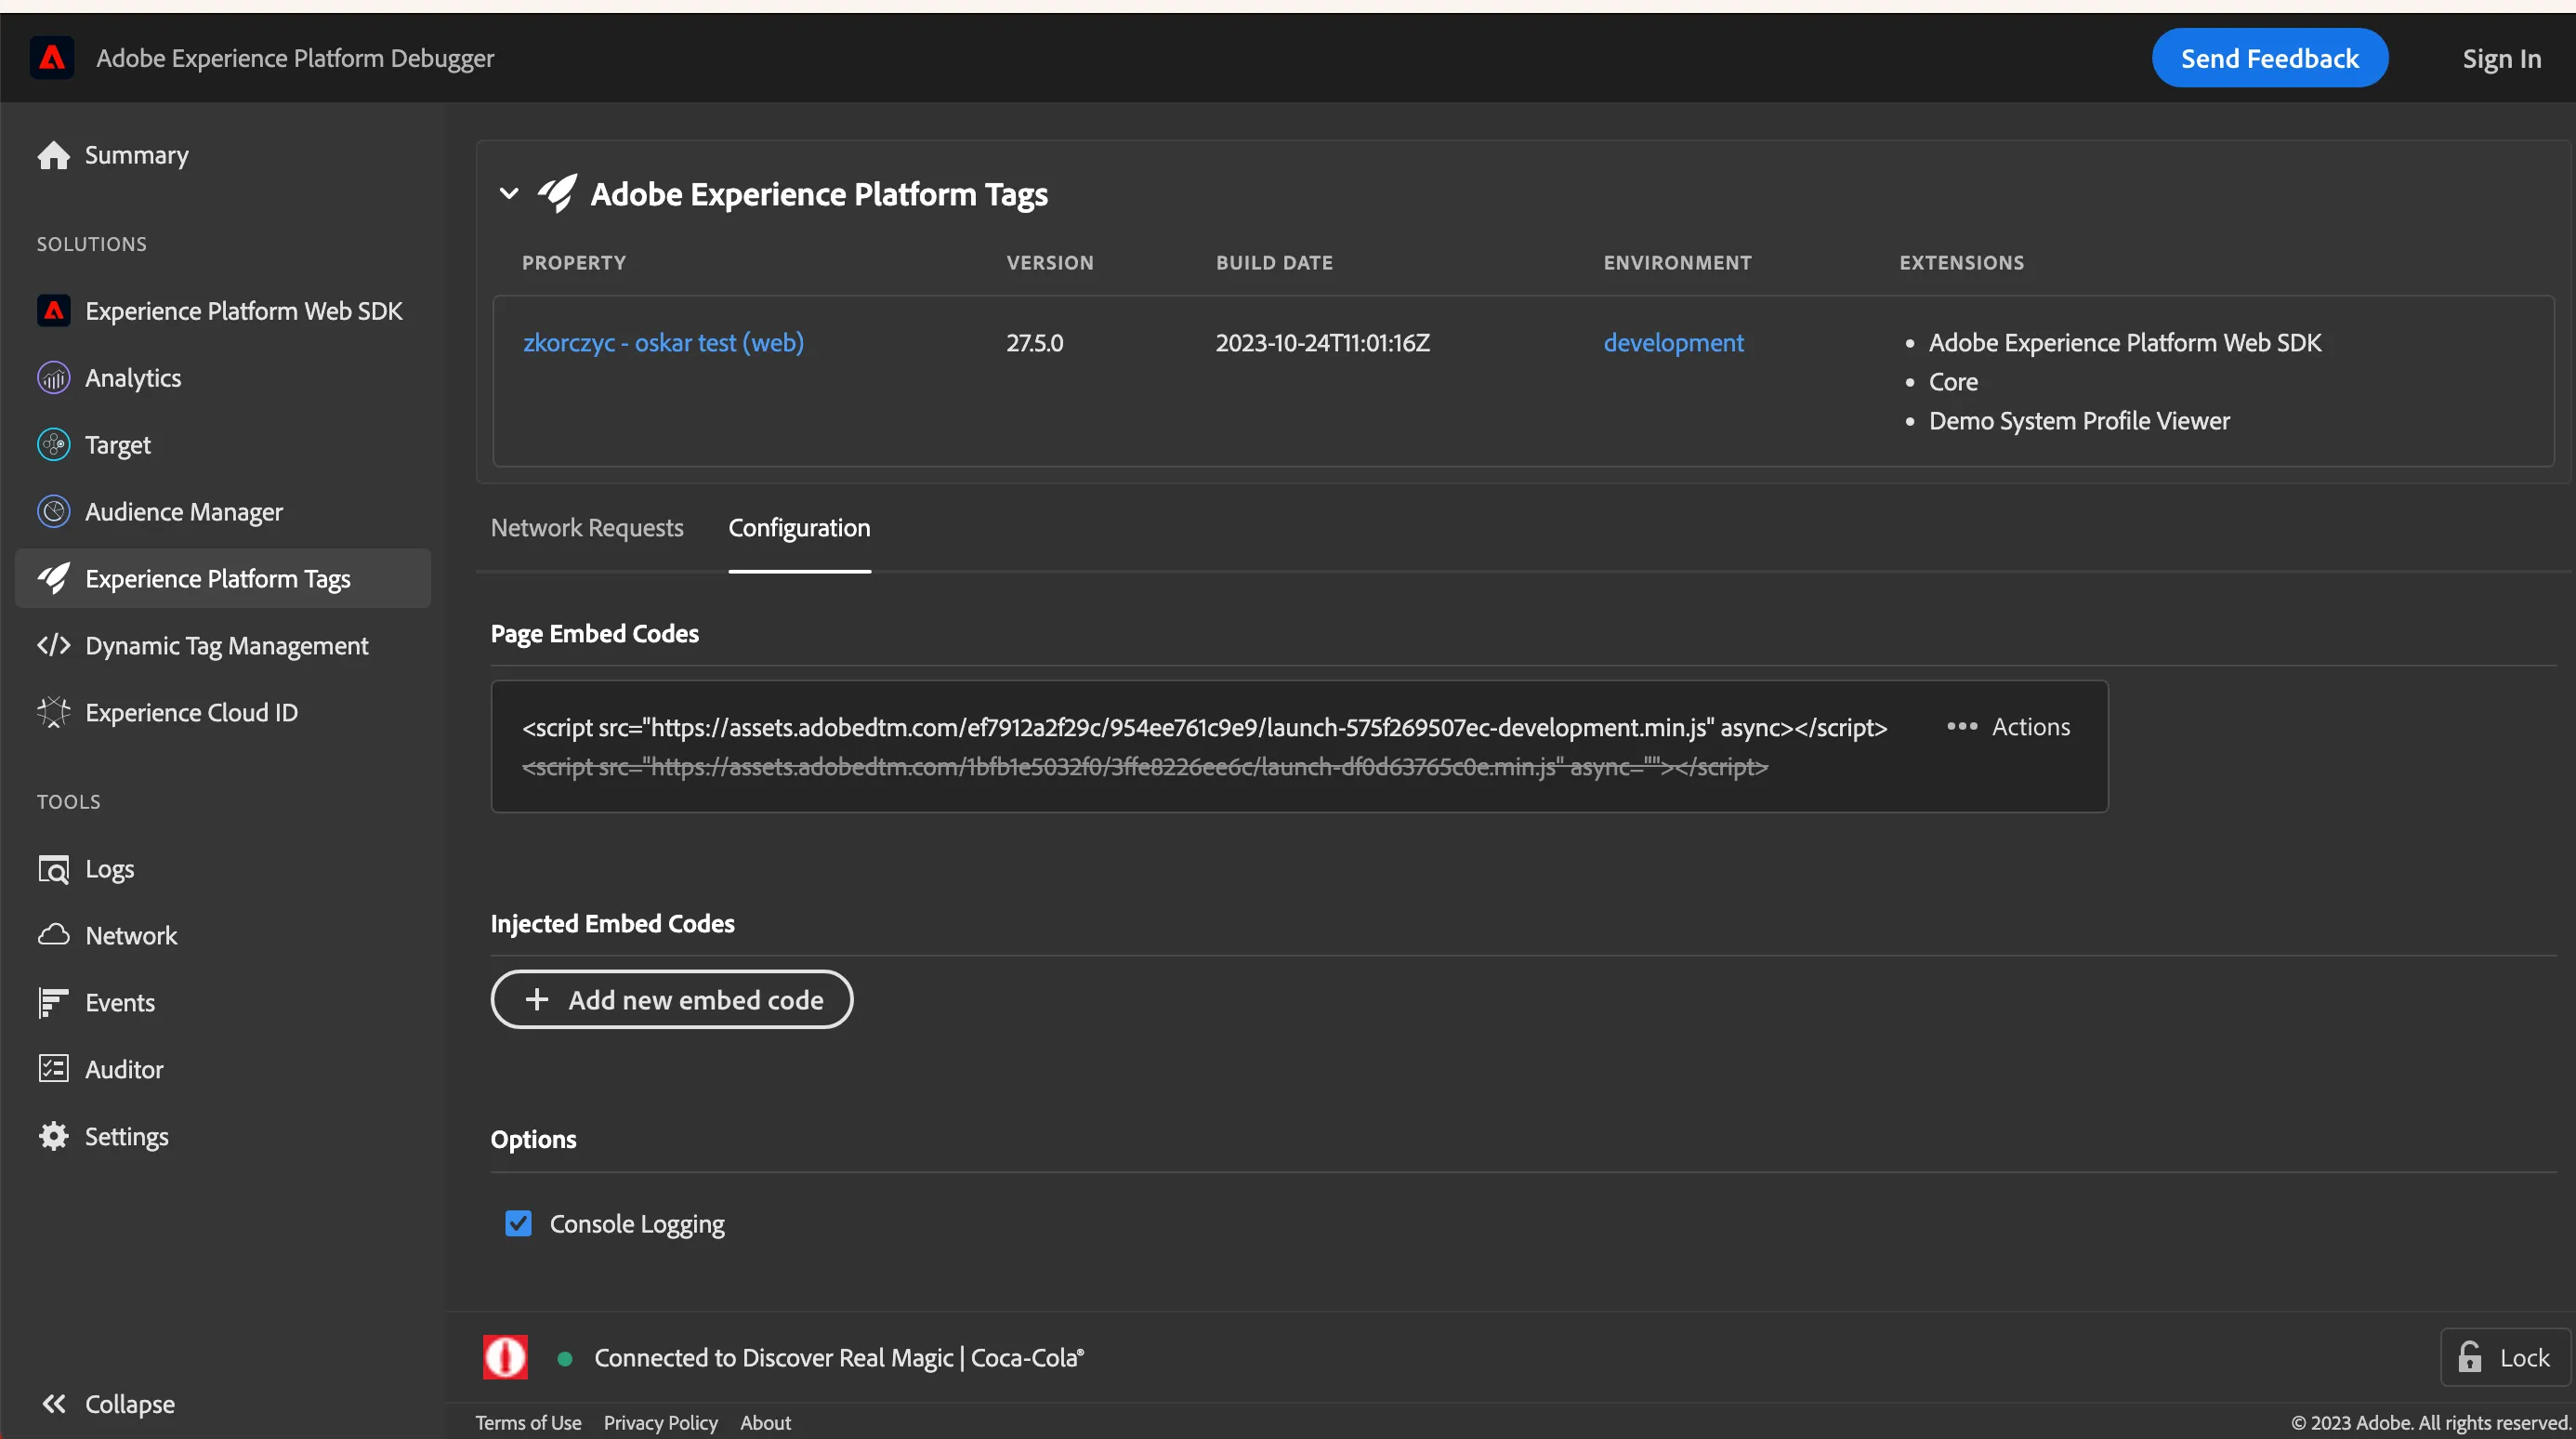
Task: Click the Experience Platform Web SDK icon
Action: coord(54,311)
